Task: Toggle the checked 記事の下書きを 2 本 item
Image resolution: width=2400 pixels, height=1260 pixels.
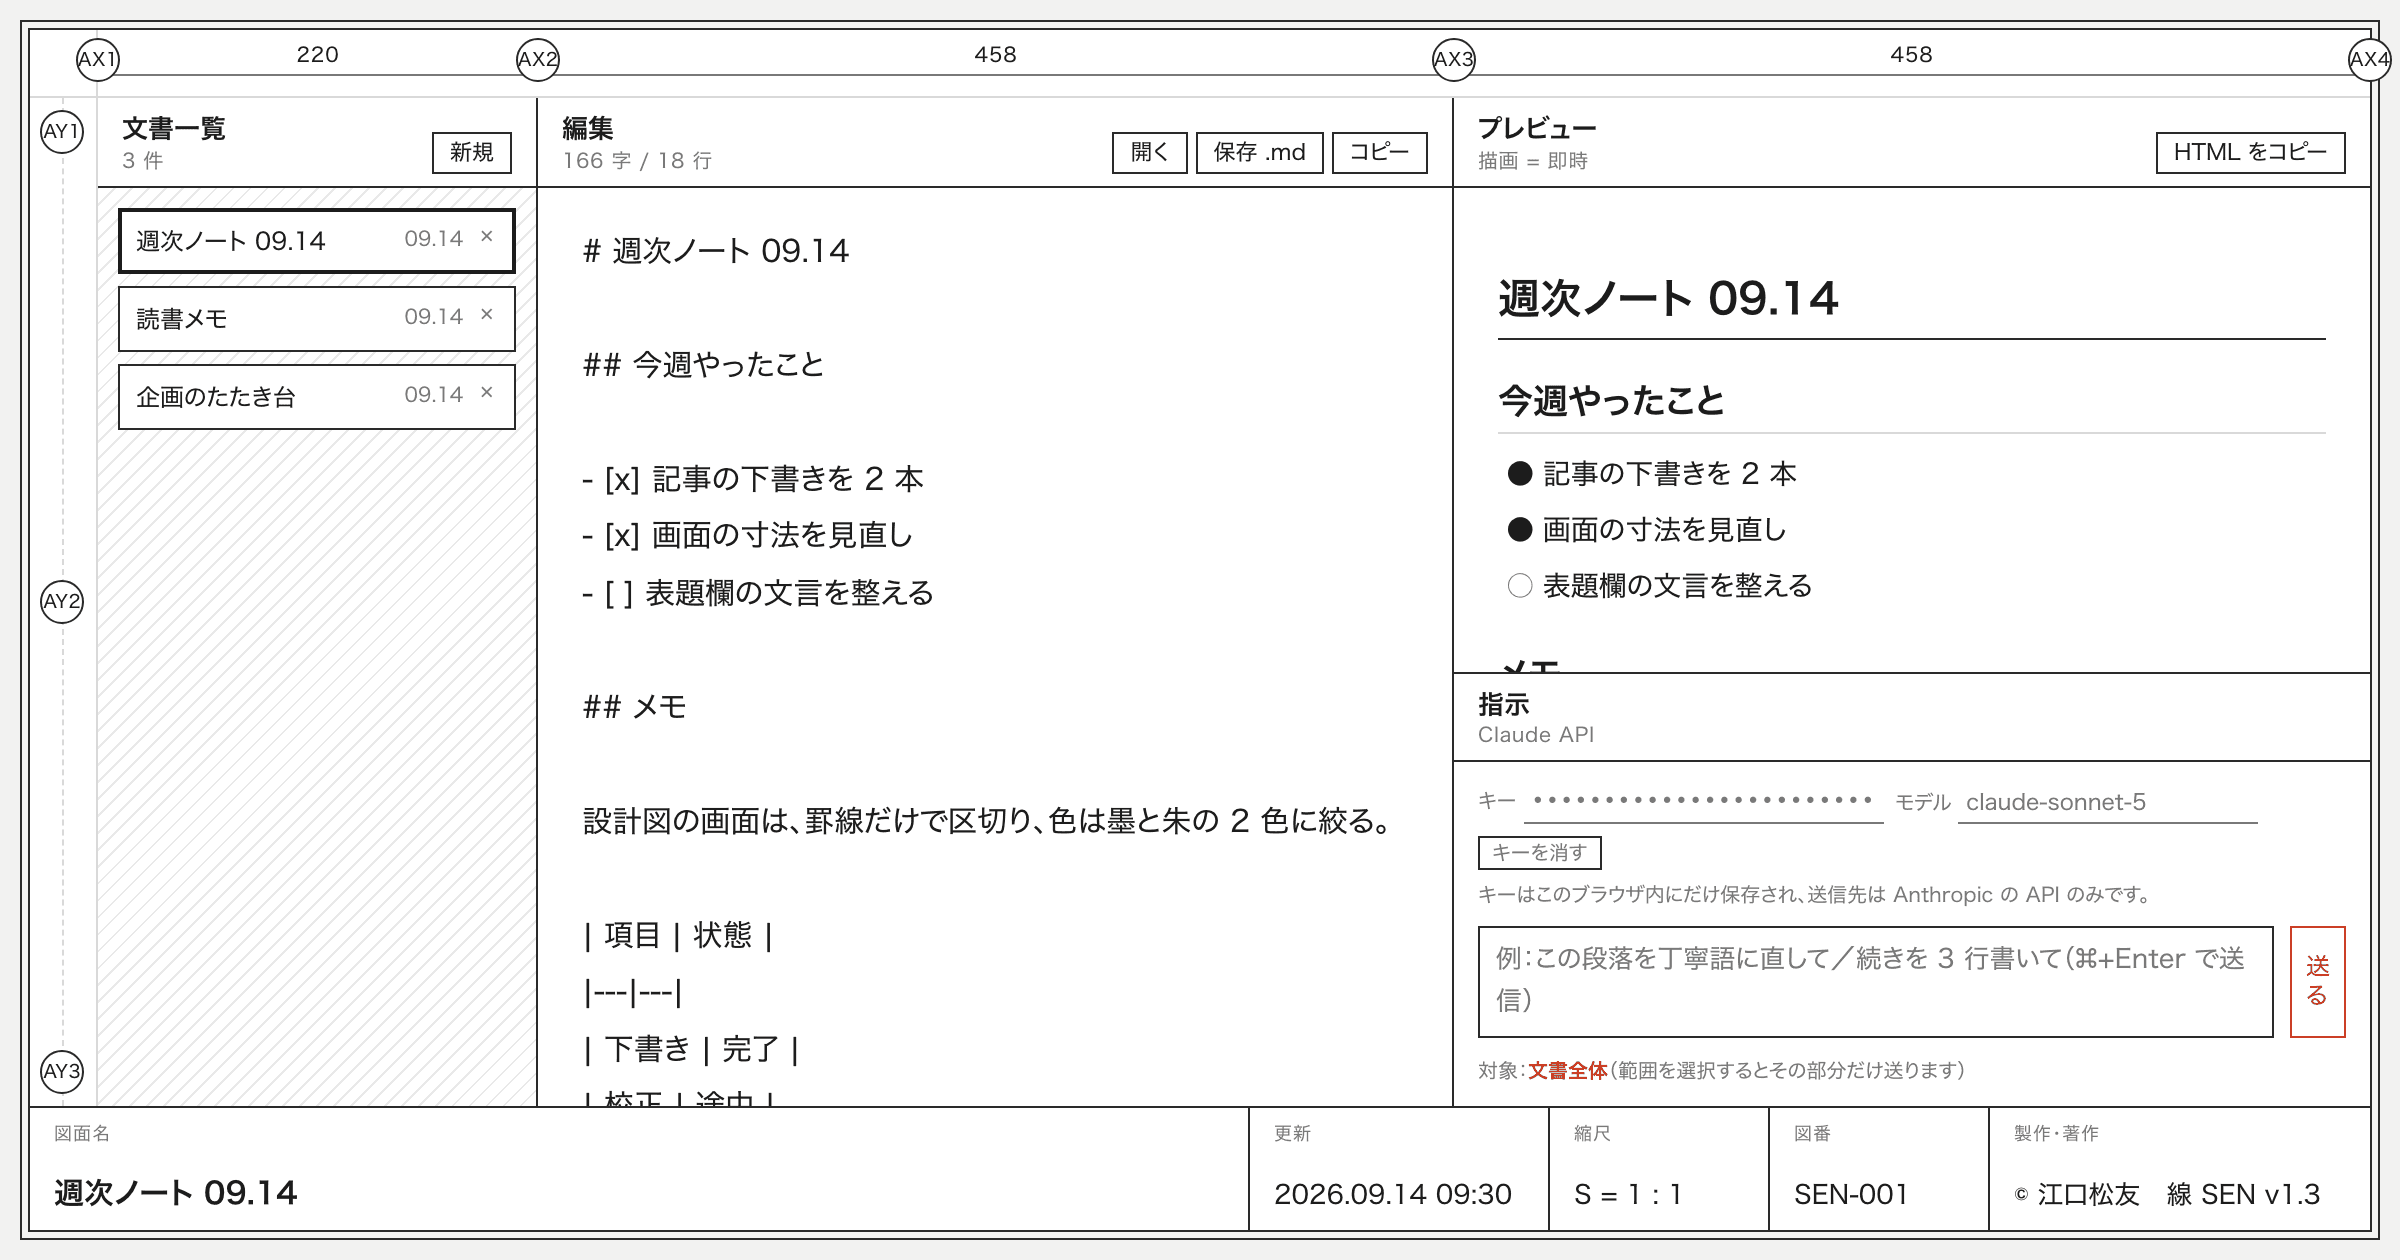Action: click(x=1520, y=474)
